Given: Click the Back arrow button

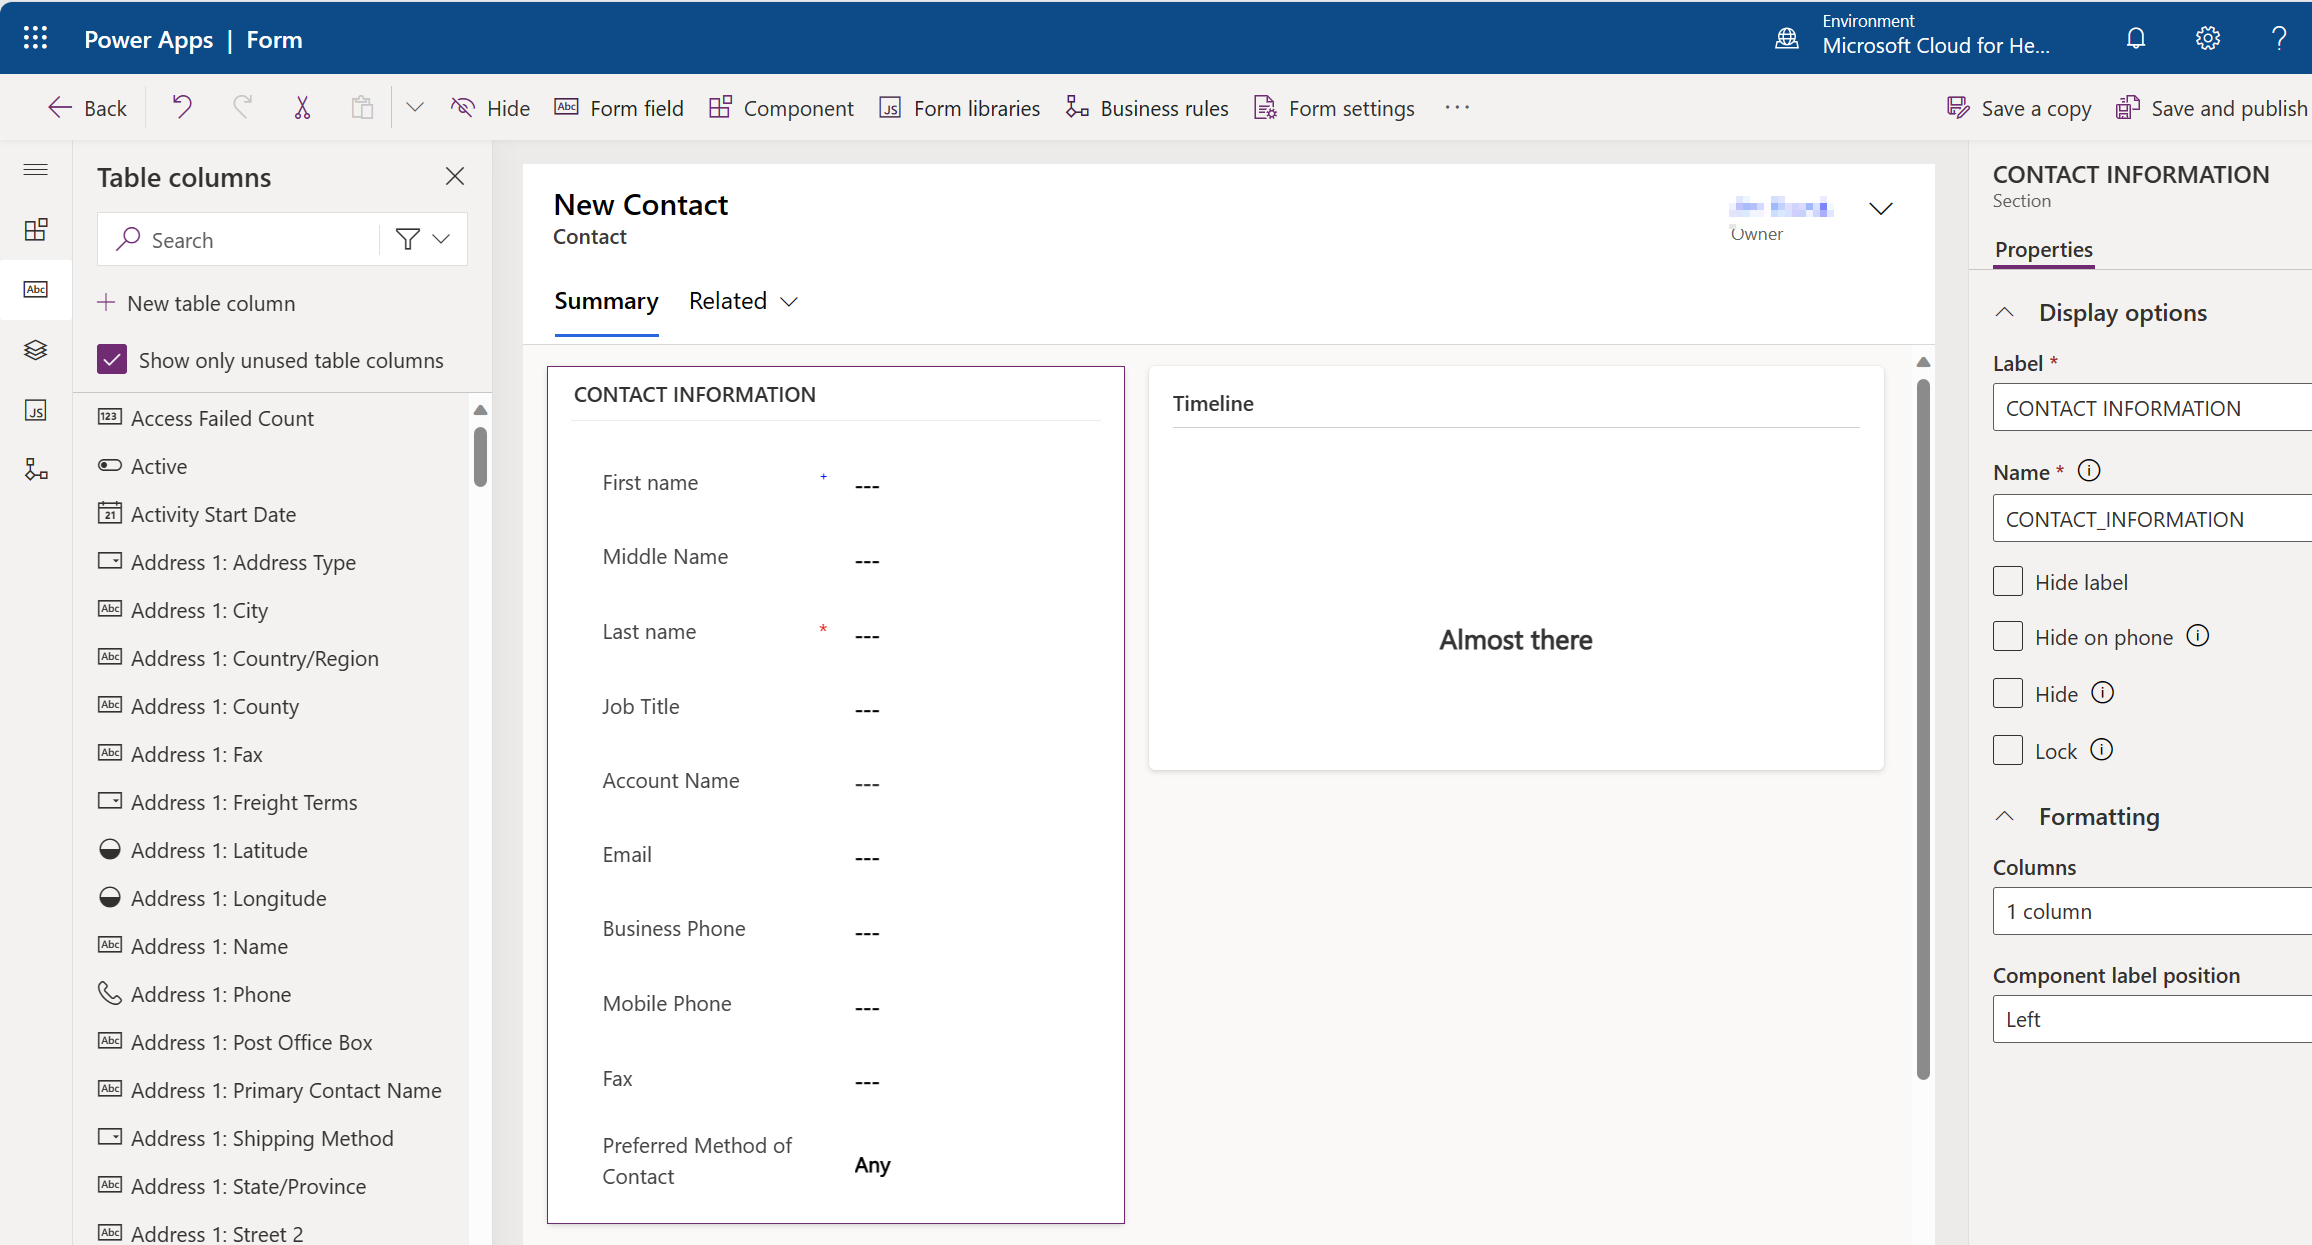Looking at the screenshot, I should 87,108.
